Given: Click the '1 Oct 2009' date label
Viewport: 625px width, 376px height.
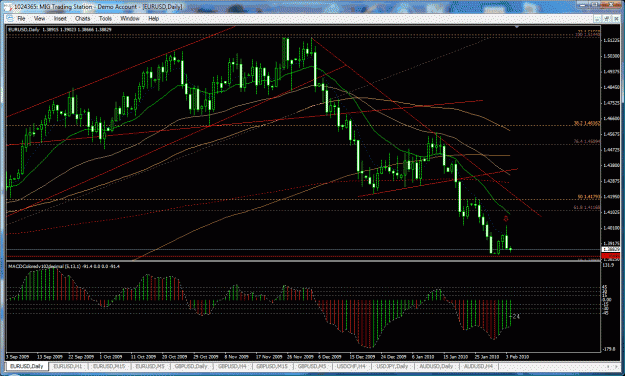Looking at the screenshot, I should pyautogui.click(x=111, y=356).
